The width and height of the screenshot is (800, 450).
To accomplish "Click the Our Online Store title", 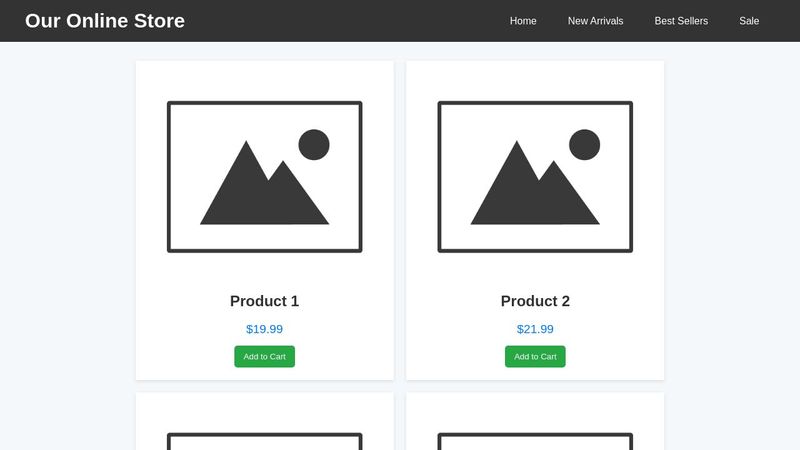I will coord(105,21).
